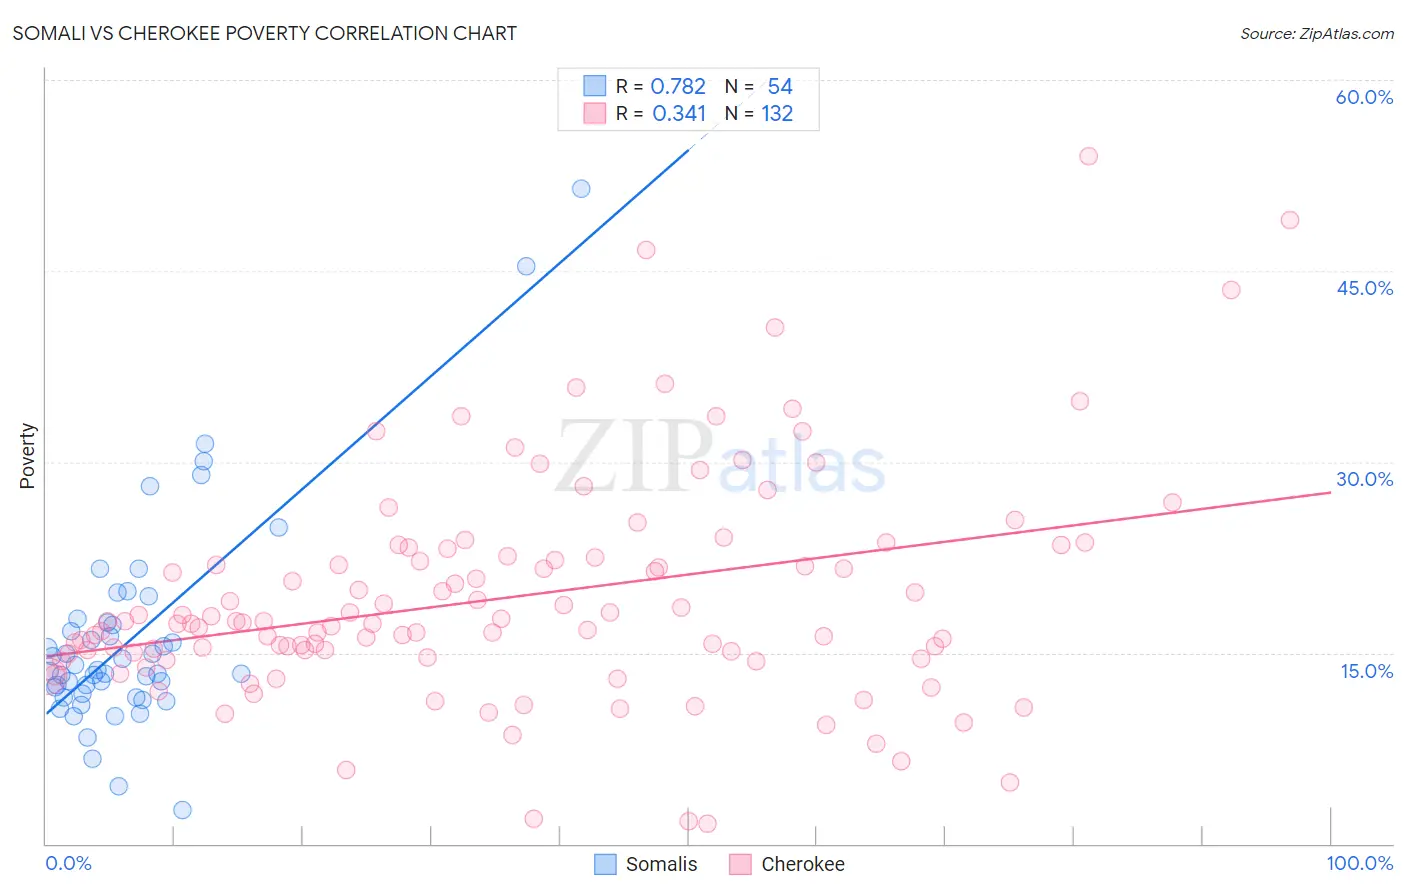Click the 60.0% y-axis label
This screenshot has width=1406, height=892.
coord(1364,97)
